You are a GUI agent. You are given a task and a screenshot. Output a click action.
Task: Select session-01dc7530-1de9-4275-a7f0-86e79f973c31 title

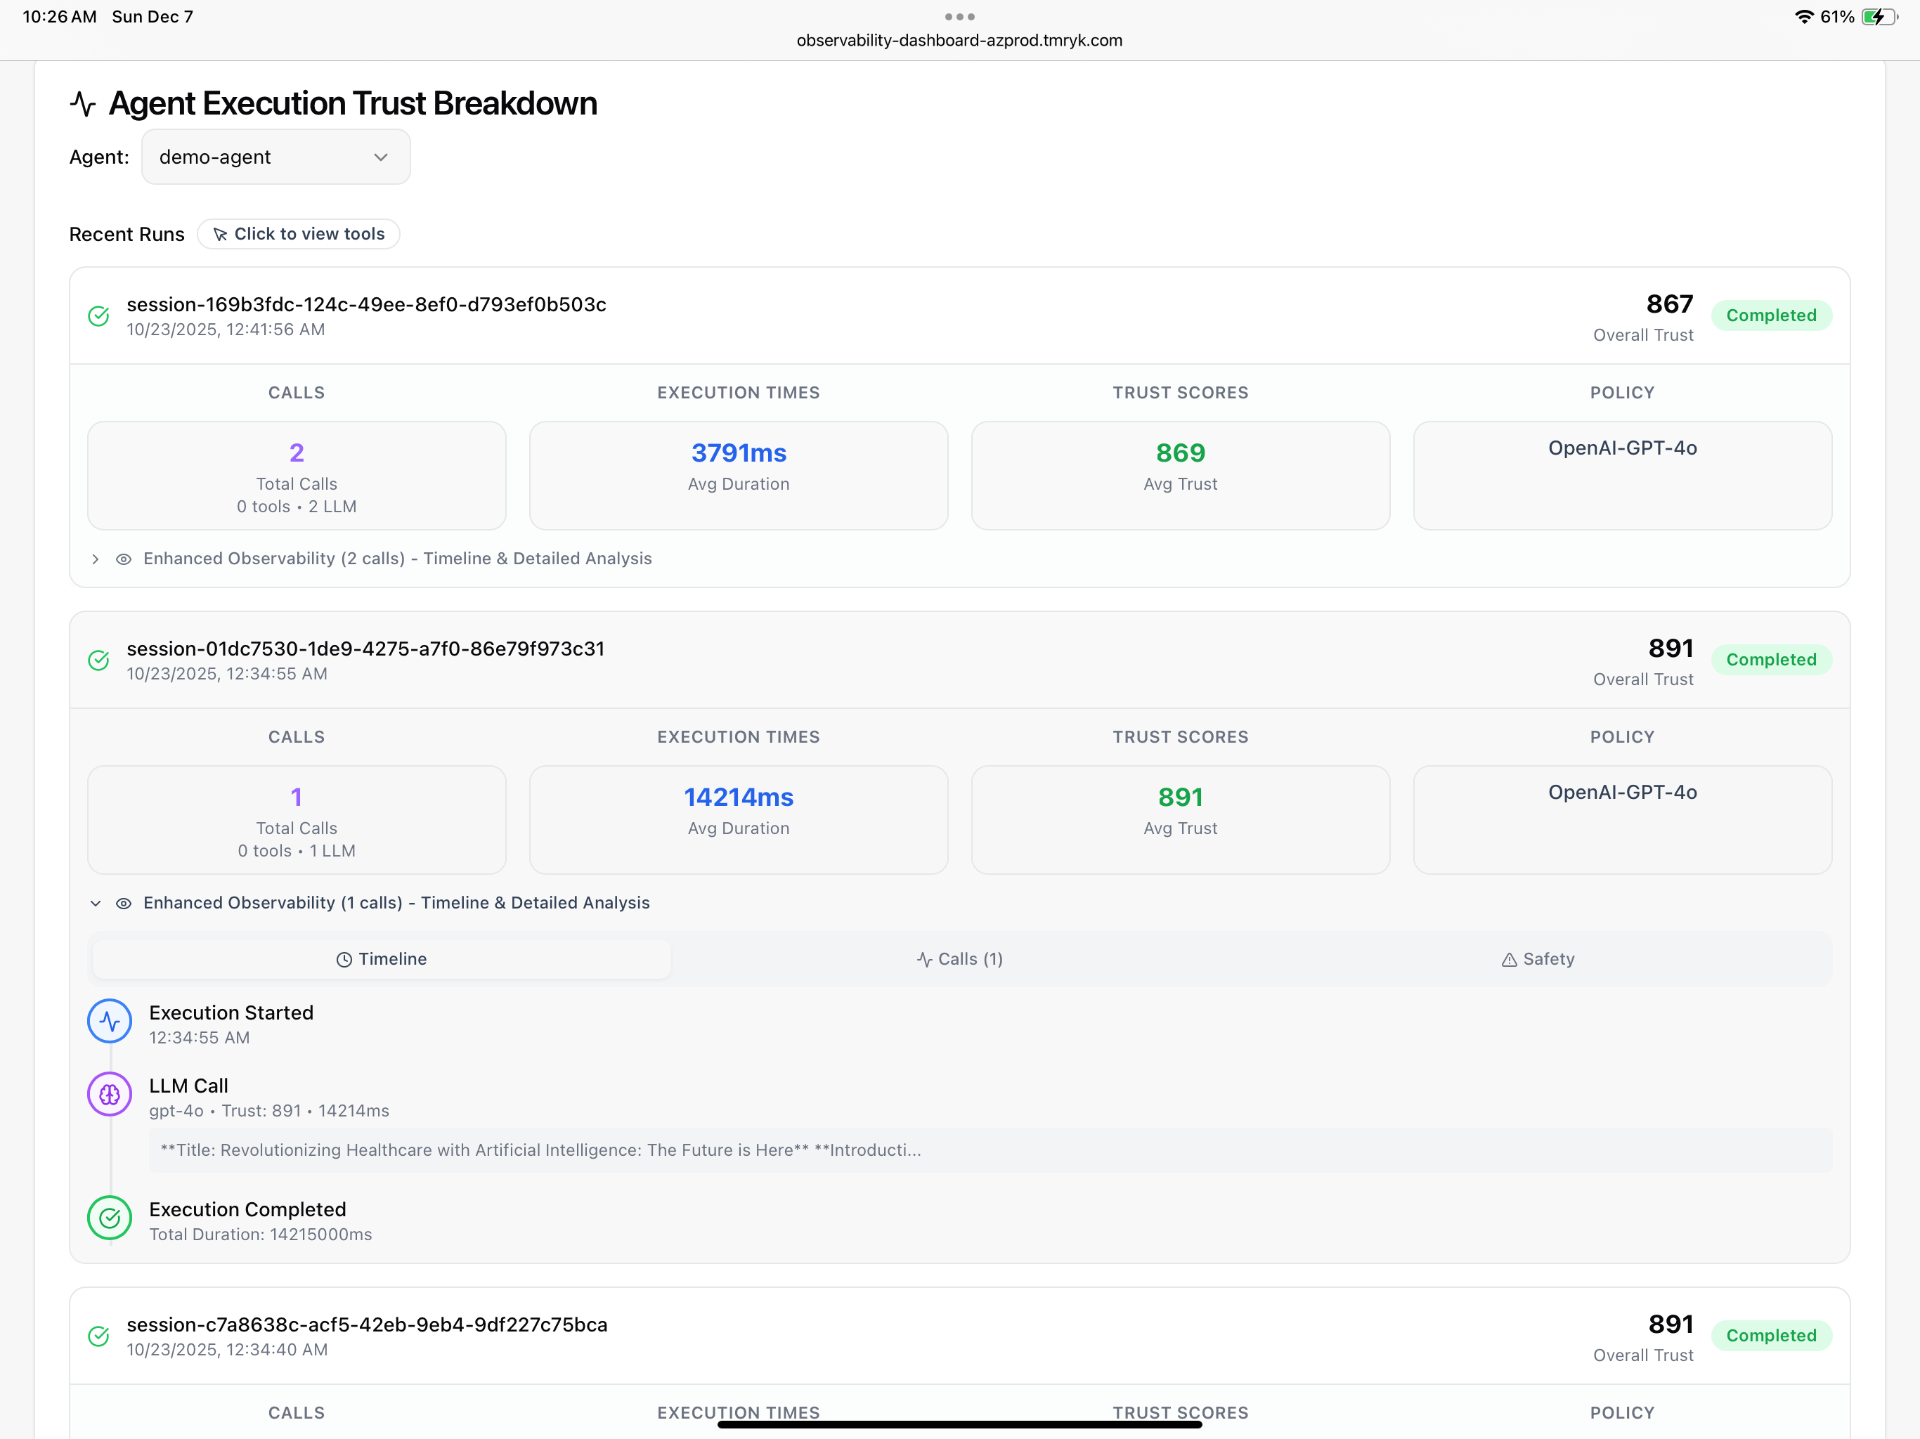[365, 648]
